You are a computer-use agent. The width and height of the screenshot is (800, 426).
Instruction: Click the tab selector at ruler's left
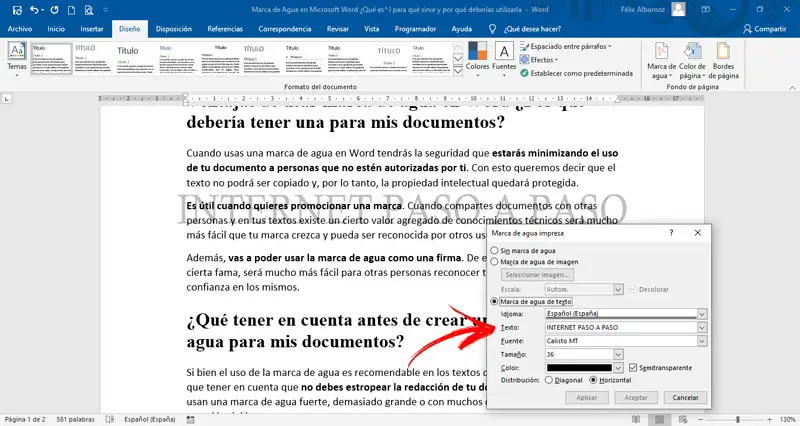7,98
